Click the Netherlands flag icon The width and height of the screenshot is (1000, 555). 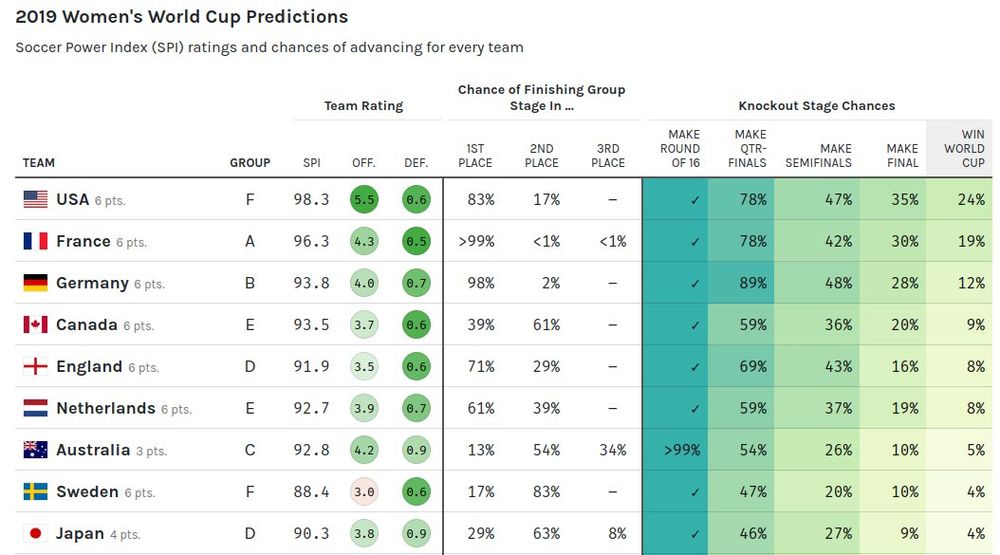pos(35,409)
